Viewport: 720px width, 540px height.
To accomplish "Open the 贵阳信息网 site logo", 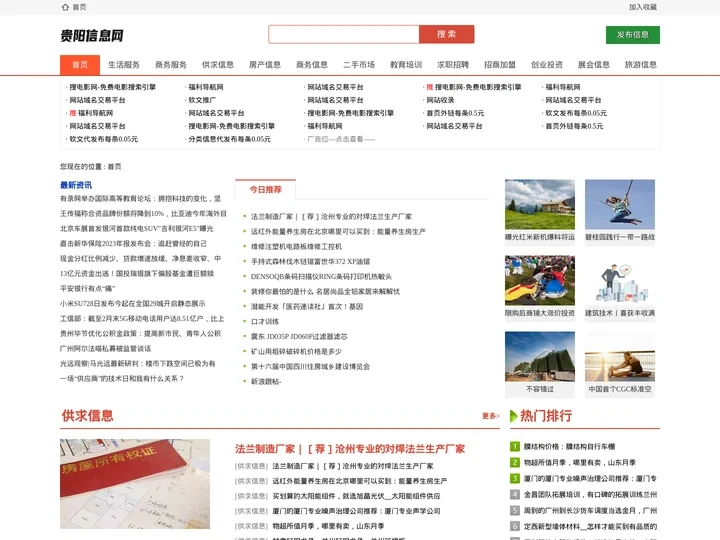I will tap(92, 35).
